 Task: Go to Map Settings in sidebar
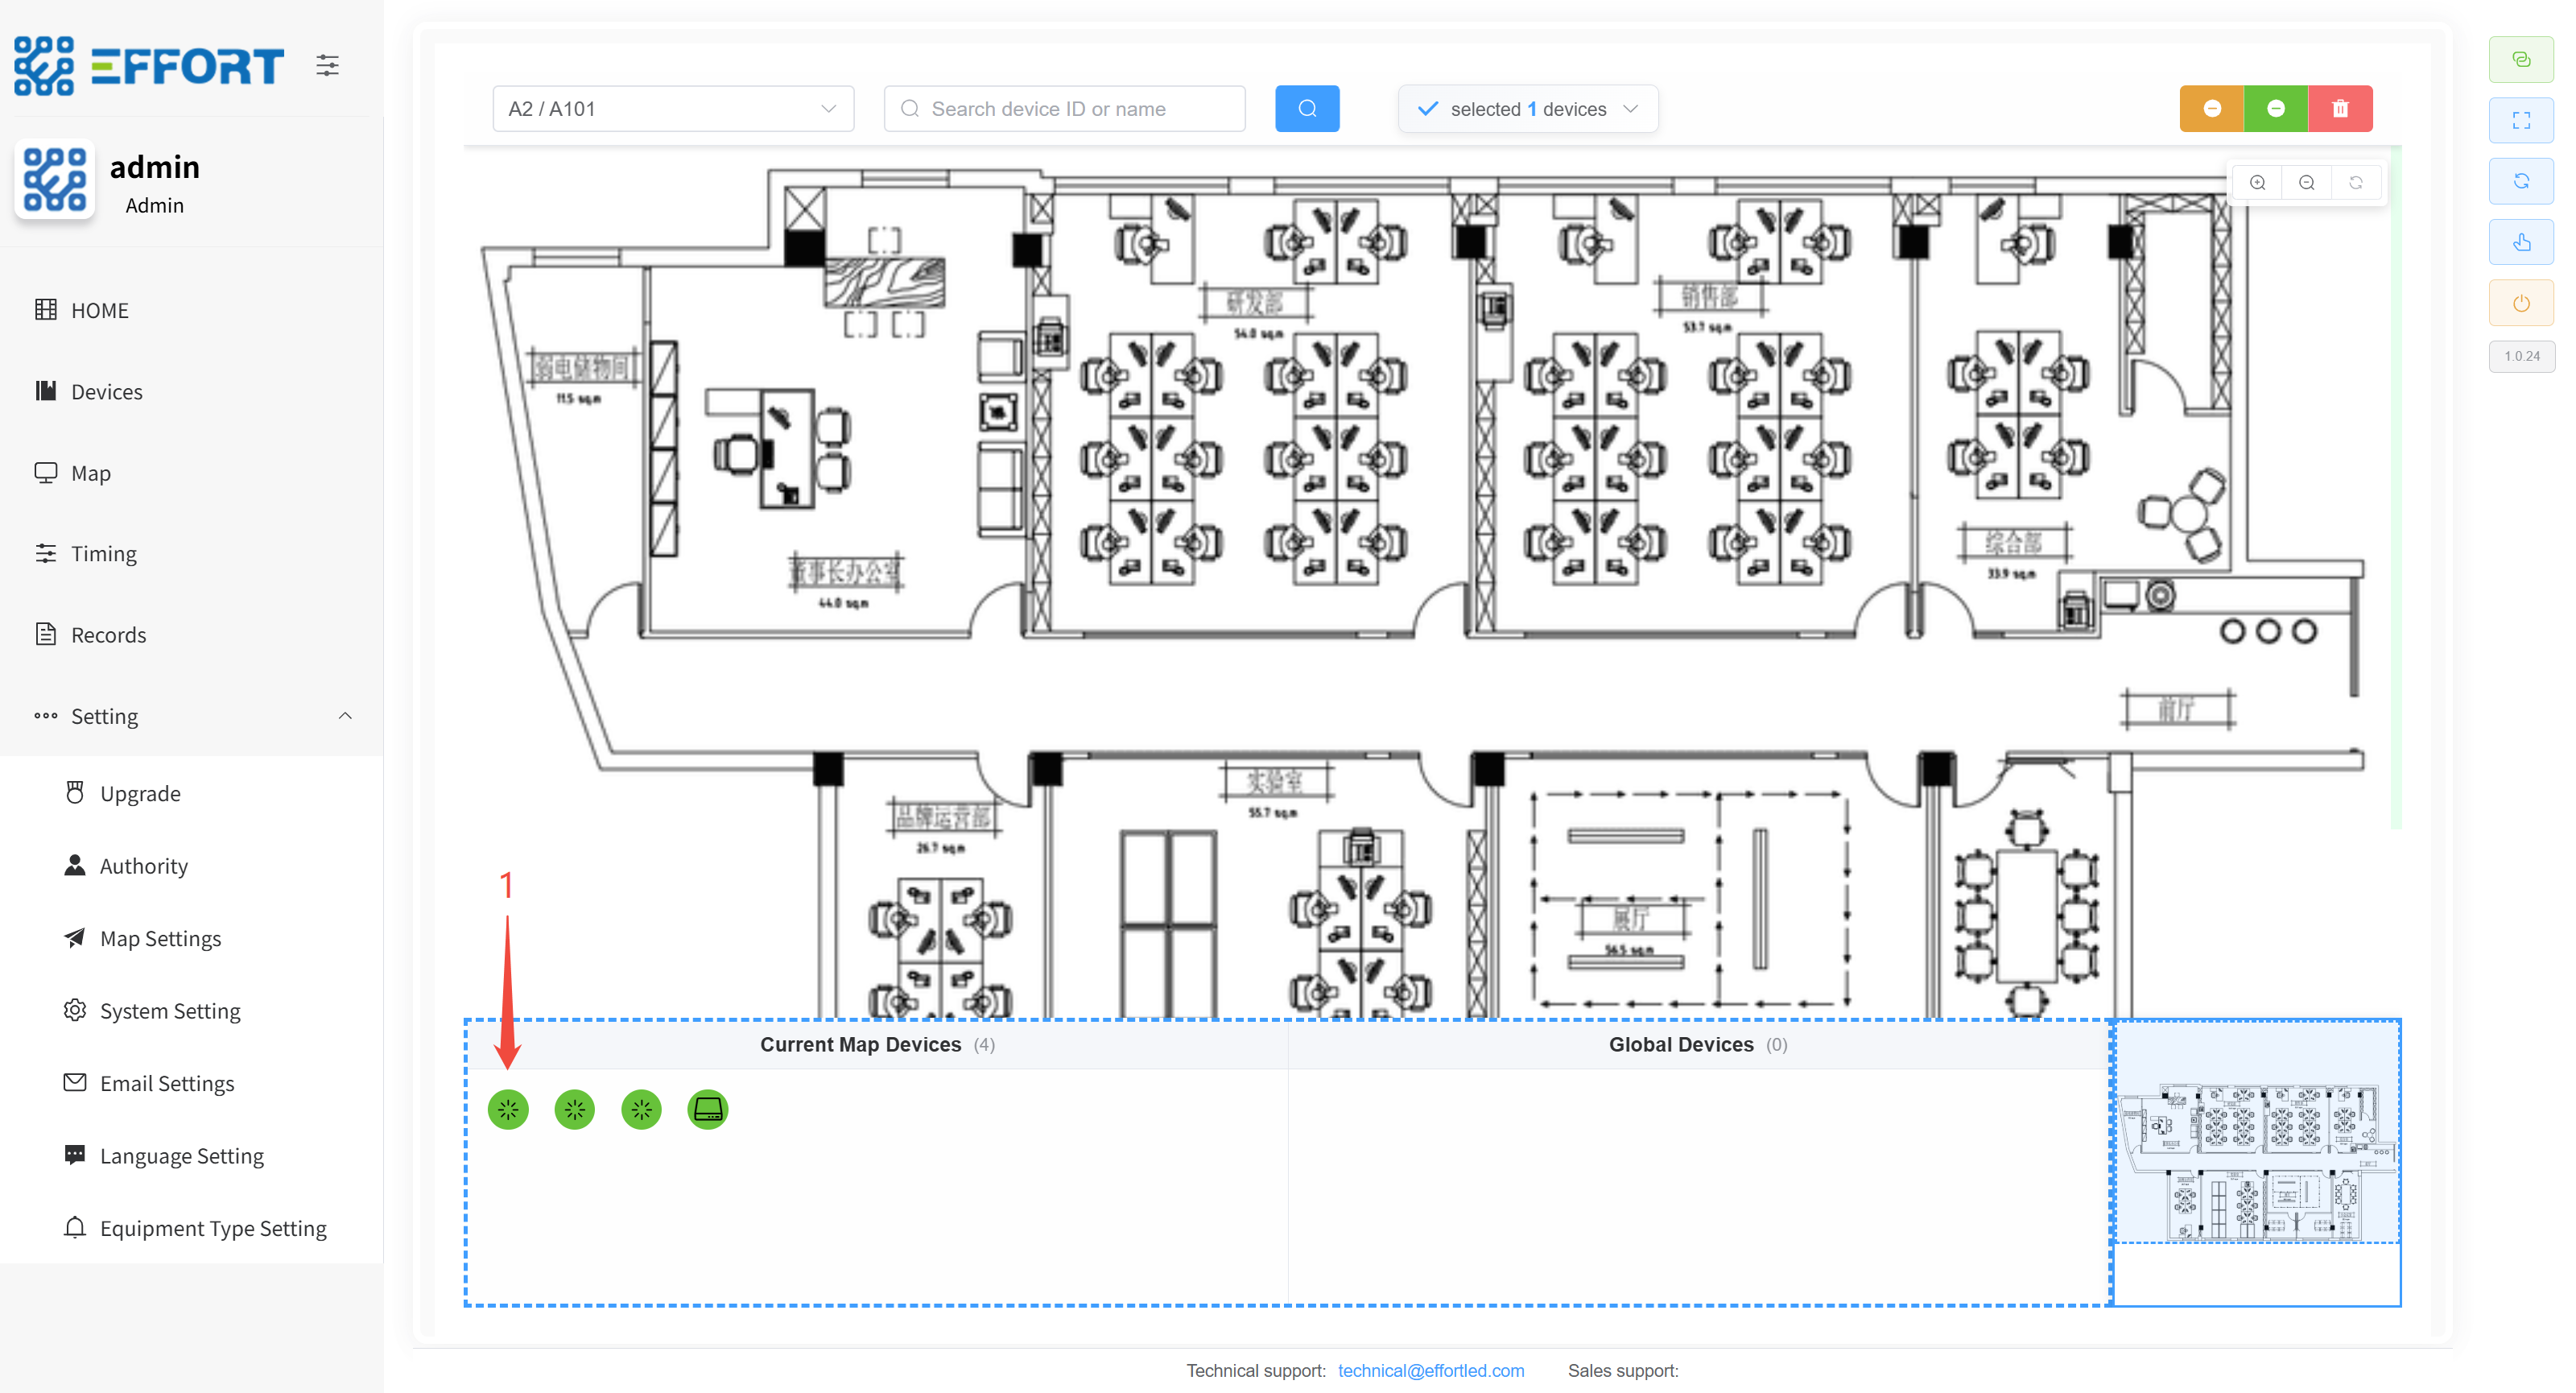point(160,938)
